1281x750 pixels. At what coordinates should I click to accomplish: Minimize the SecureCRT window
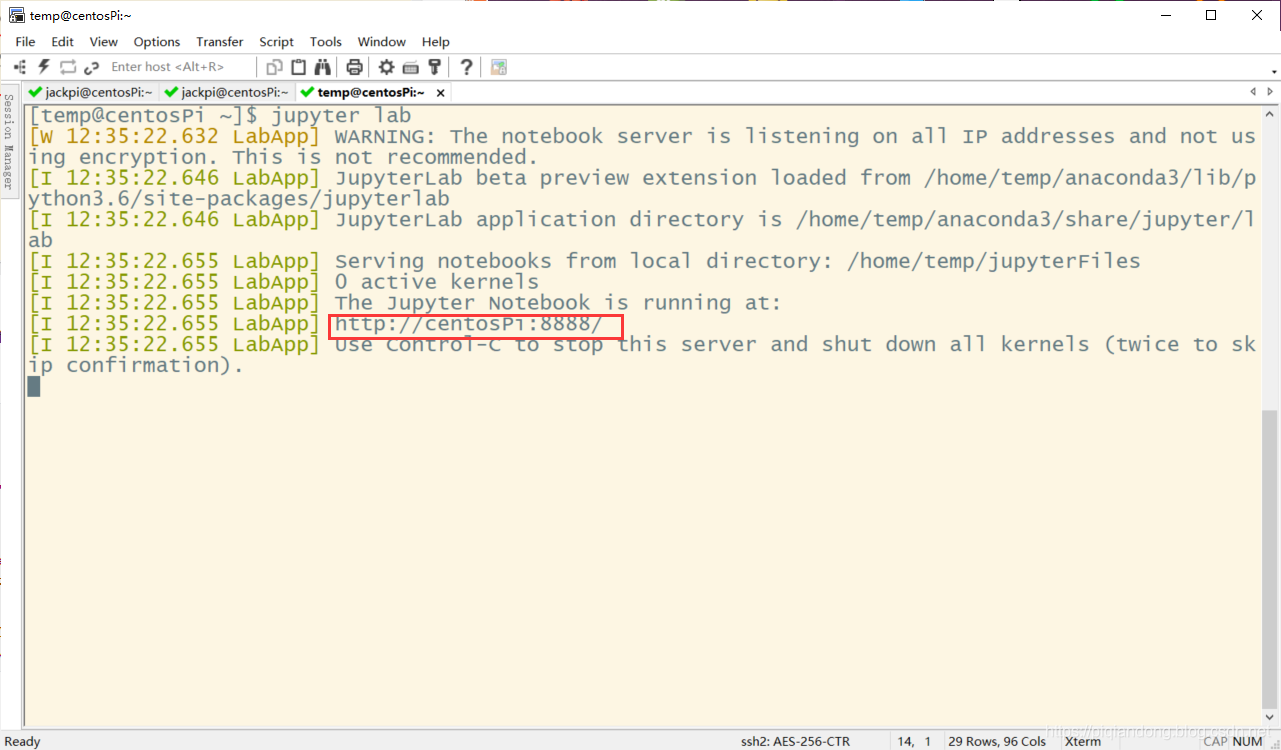tap(1164, 15)
